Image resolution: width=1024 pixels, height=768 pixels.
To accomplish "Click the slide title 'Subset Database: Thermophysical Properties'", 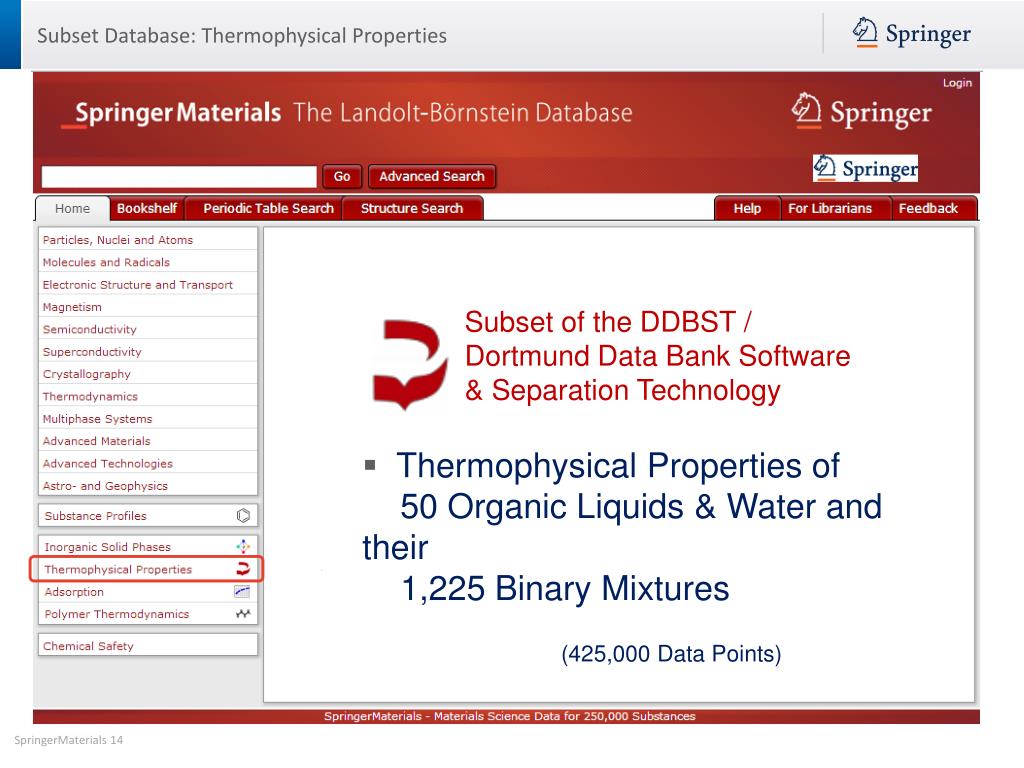I will pyautogui.click(x=242, y=35).
